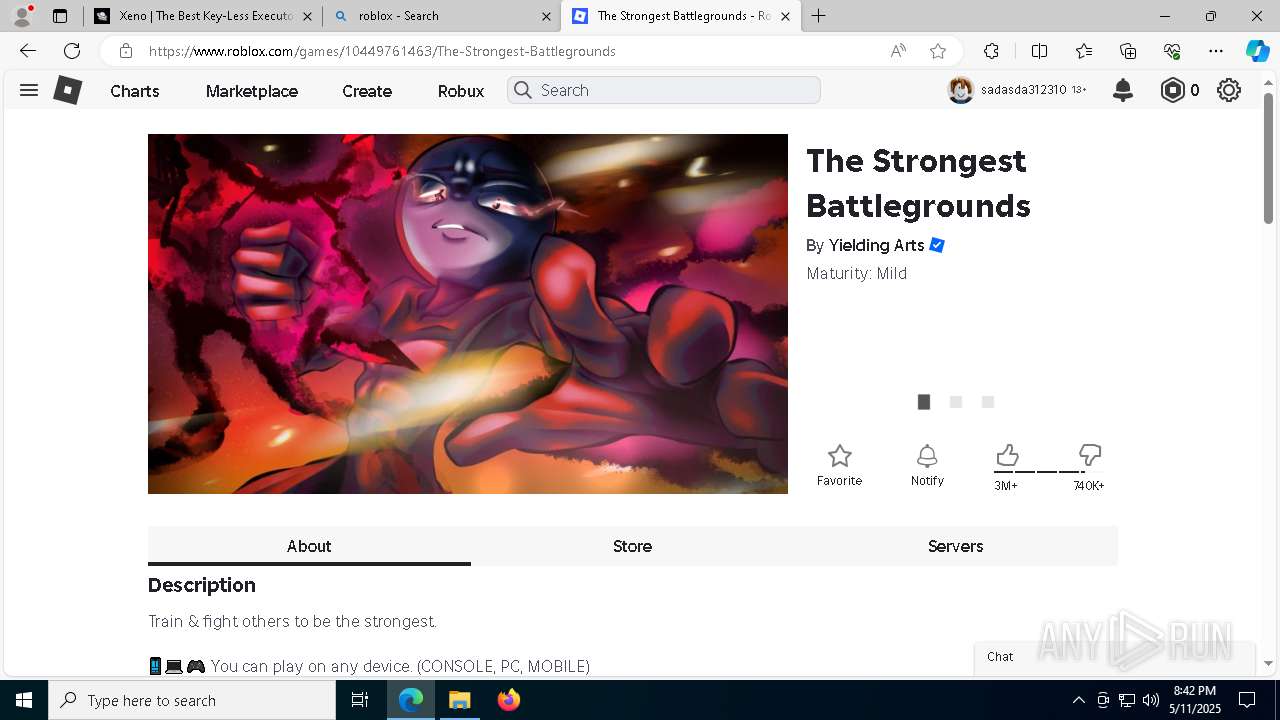The height and width of the screenshot is (720, 1280).
Task: Open the Robux balance icon
Action: click(1172, 90)
